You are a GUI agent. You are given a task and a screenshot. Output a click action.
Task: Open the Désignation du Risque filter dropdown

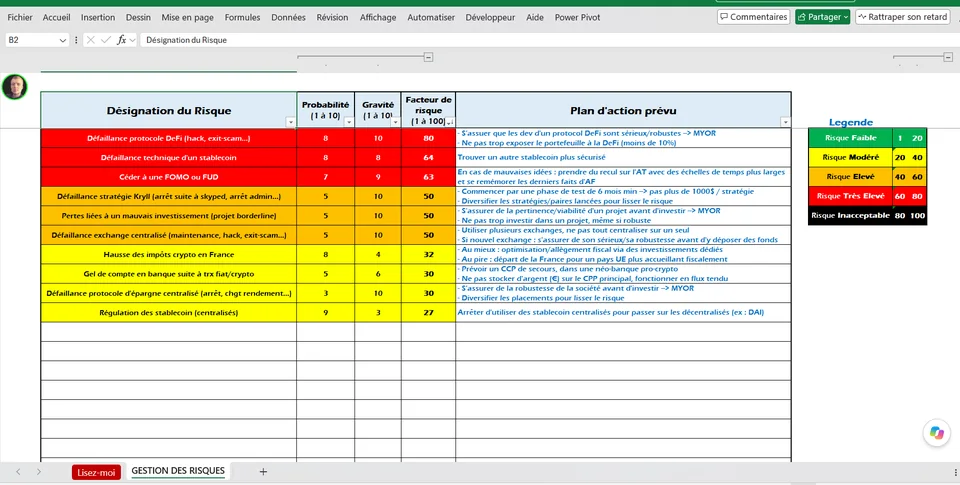tap(290, 122)
